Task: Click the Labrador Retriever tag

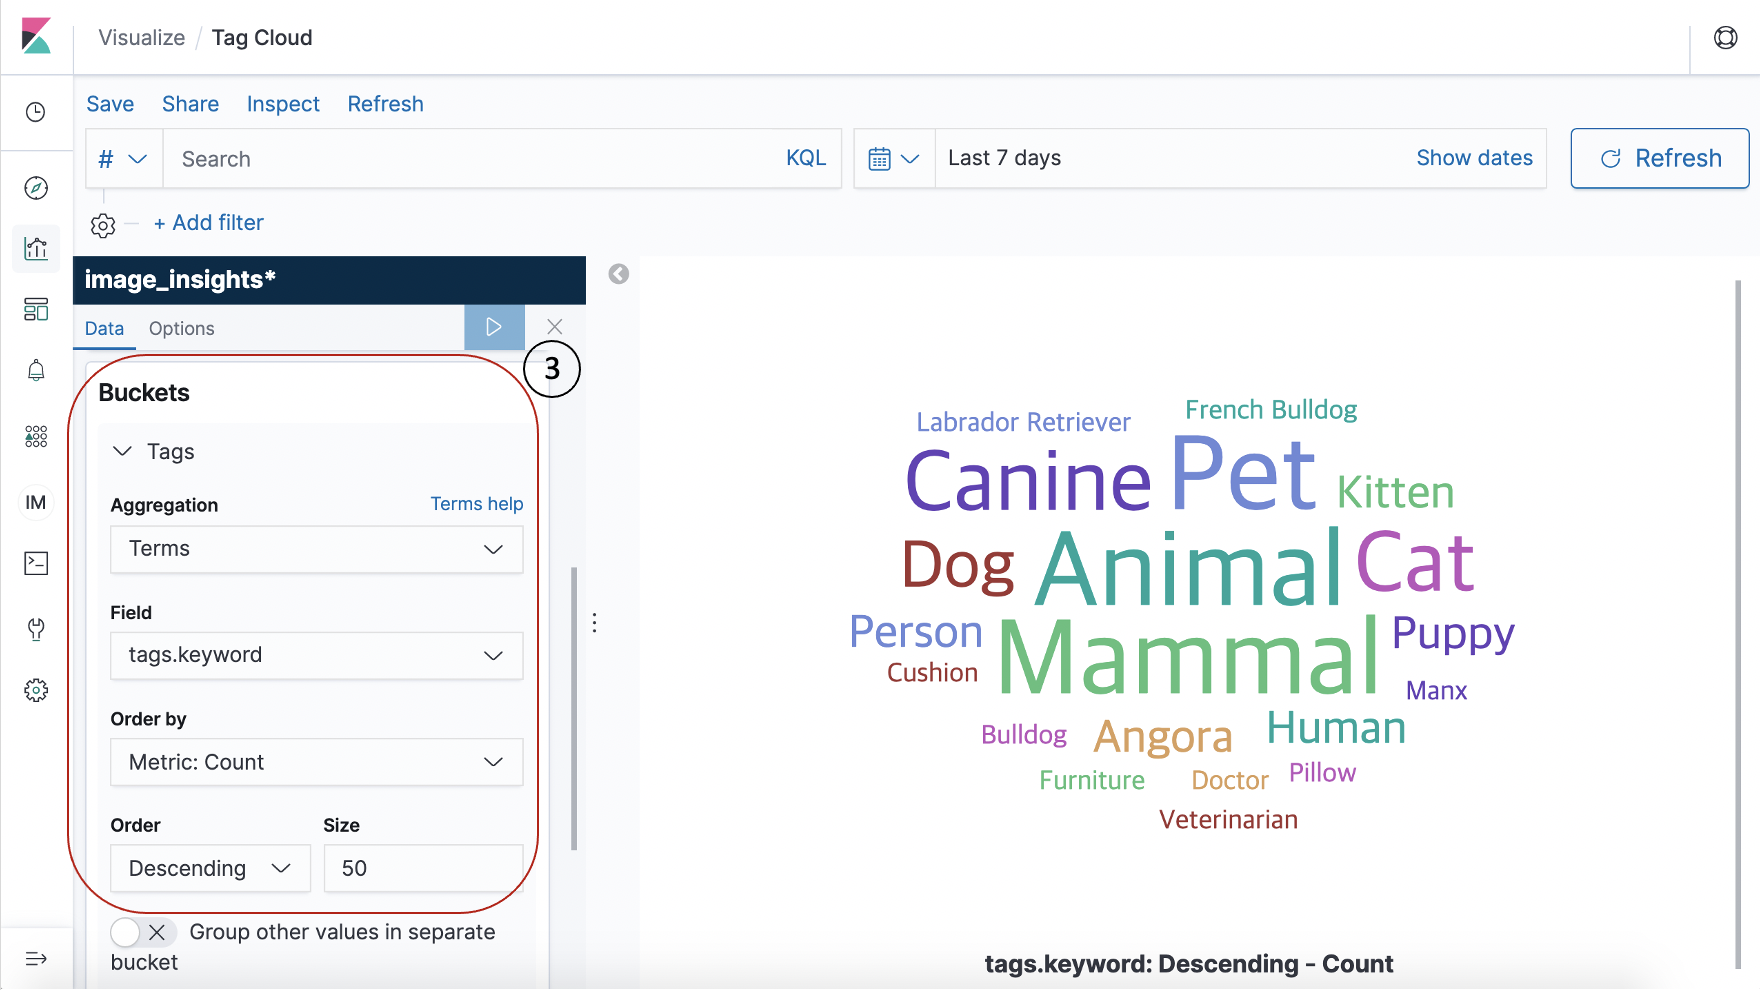Action: [1023, 422]
